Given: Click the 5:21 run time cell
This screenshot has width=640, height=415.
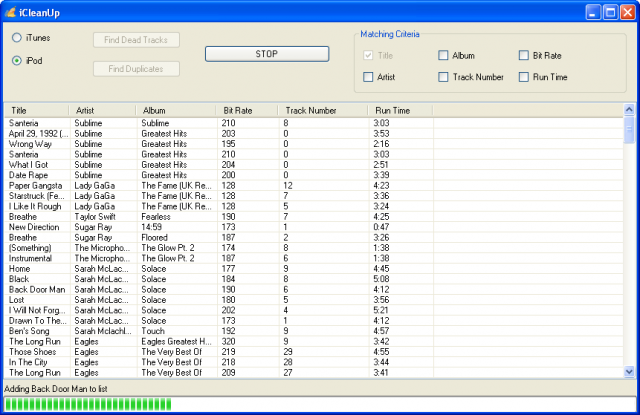Looking at the screenshot, I should [381, 311].
